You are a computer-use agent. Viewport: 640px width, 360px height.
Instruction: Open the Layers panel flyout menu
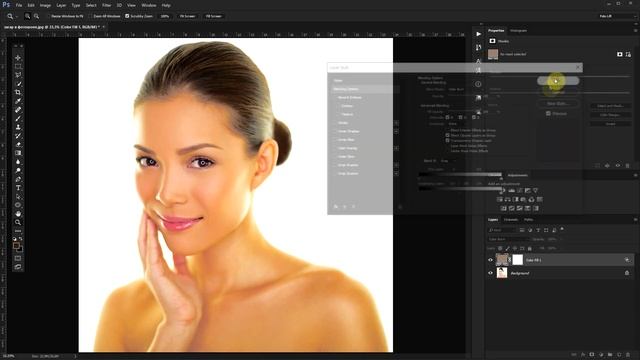click(636, 220)
